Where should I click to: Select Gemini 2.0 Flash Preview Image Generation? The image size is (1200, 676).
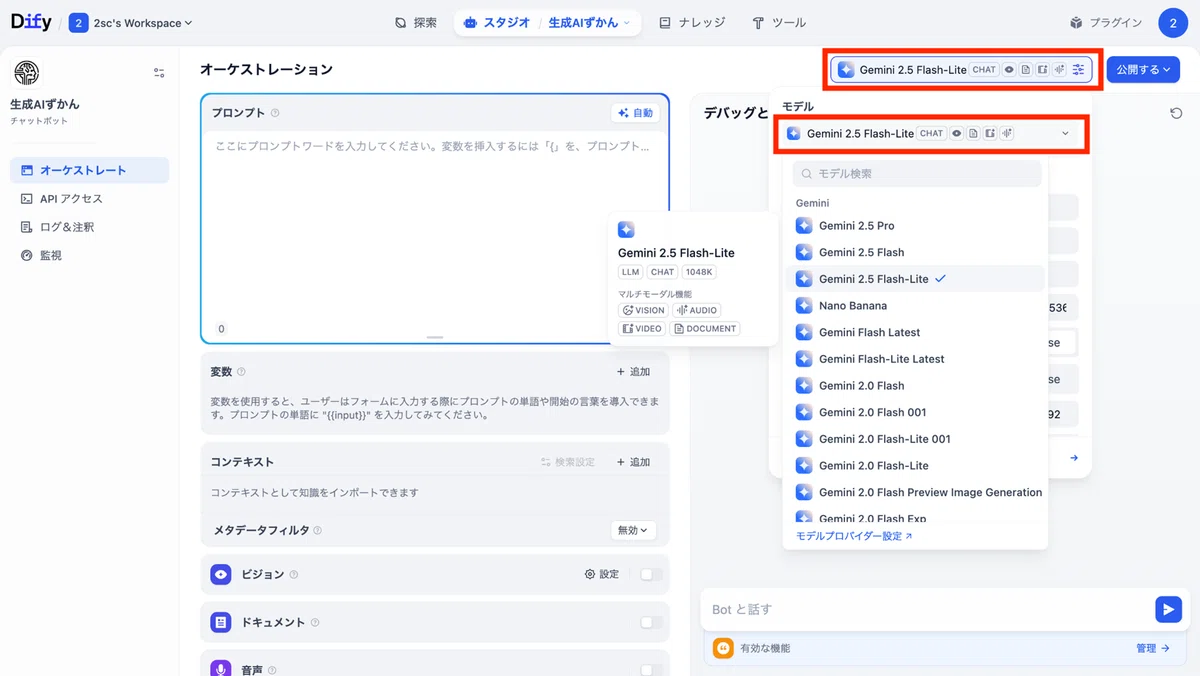pos(917,492)
